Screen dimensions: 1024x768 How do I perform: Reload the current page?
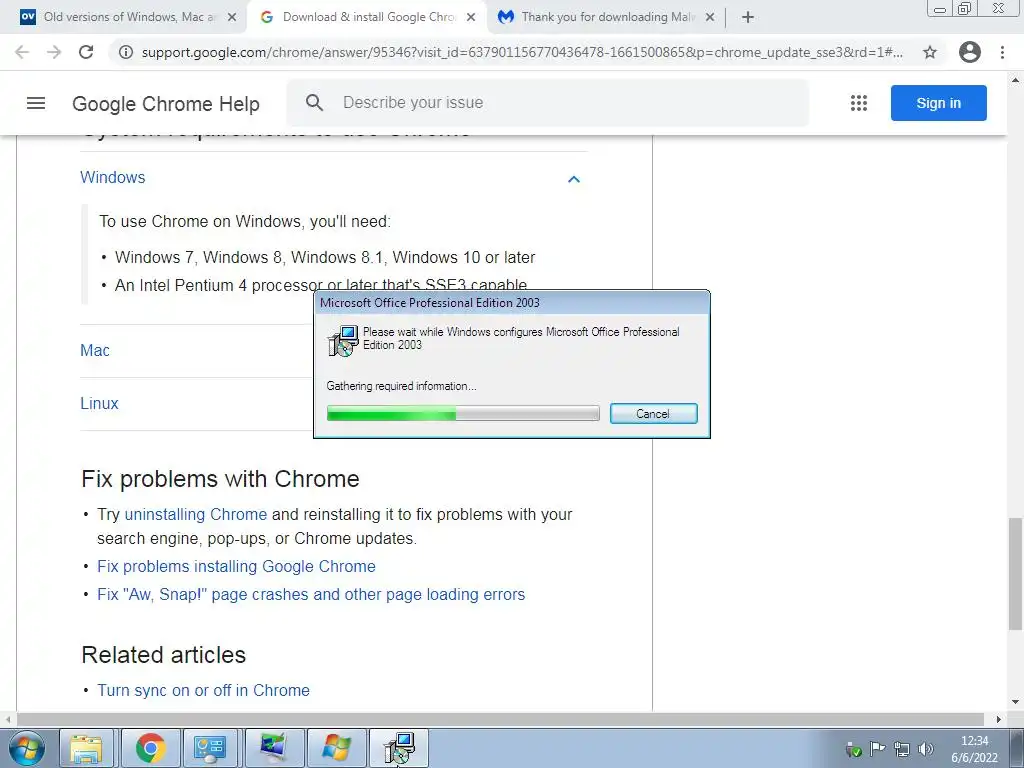[x=86, y=52]
